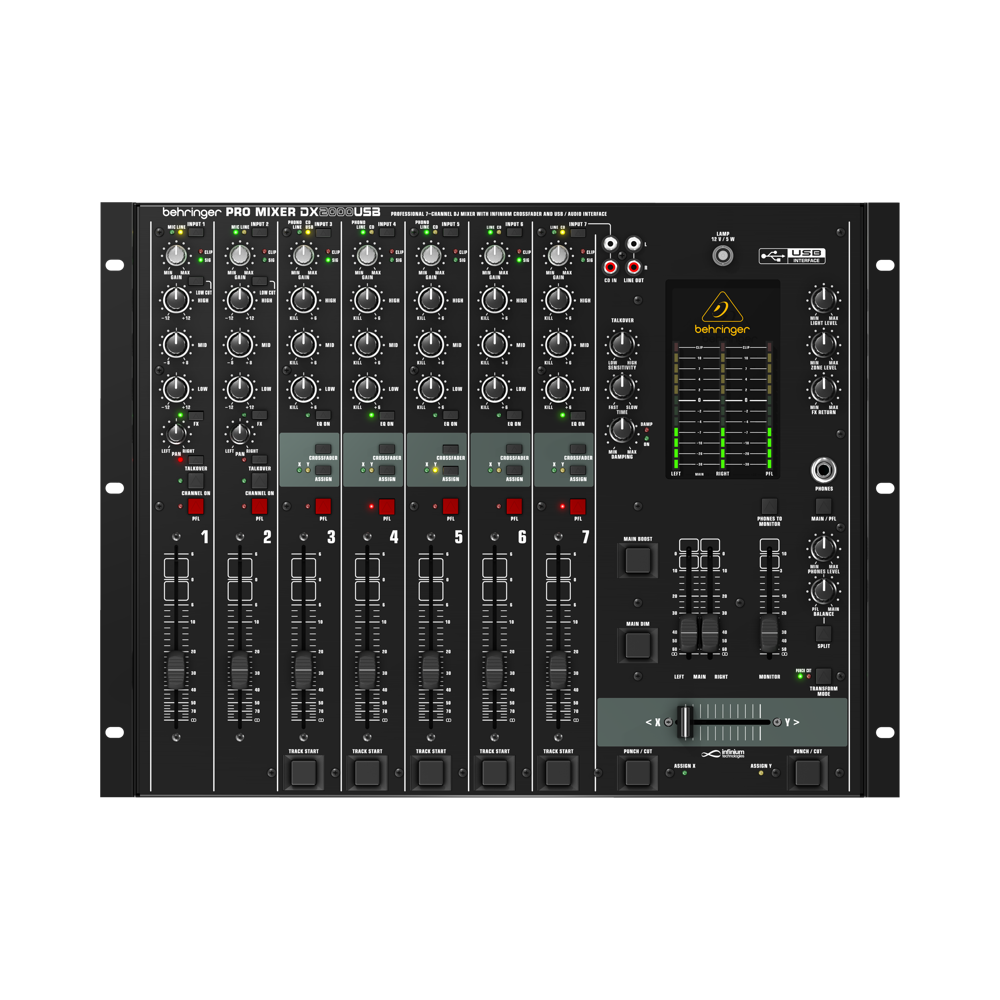1000x1000 pixels.
Task: Toggle CHANNEL ON for channel 2
Action: [260, 480]
